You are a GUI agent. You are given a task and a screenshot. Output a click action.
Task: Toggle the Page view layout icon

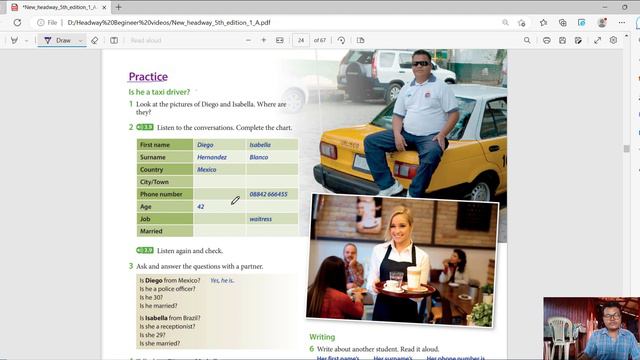[x=114, y=40]
